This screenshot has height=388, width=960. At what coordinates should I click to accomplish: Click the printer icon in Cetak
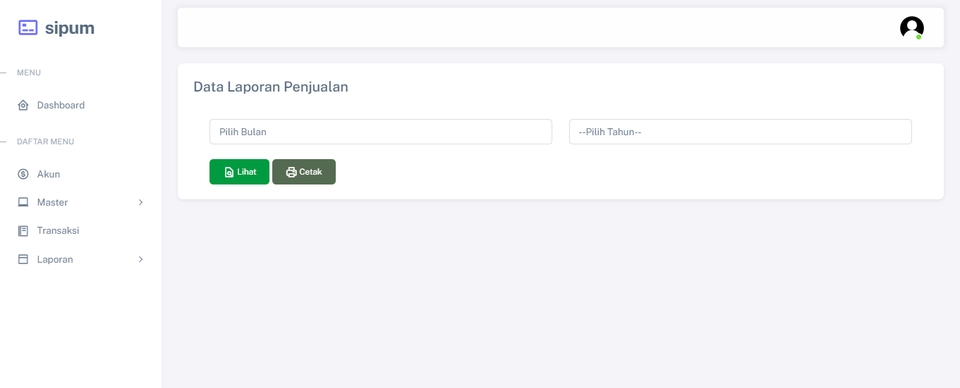click(x=291, y=172)
